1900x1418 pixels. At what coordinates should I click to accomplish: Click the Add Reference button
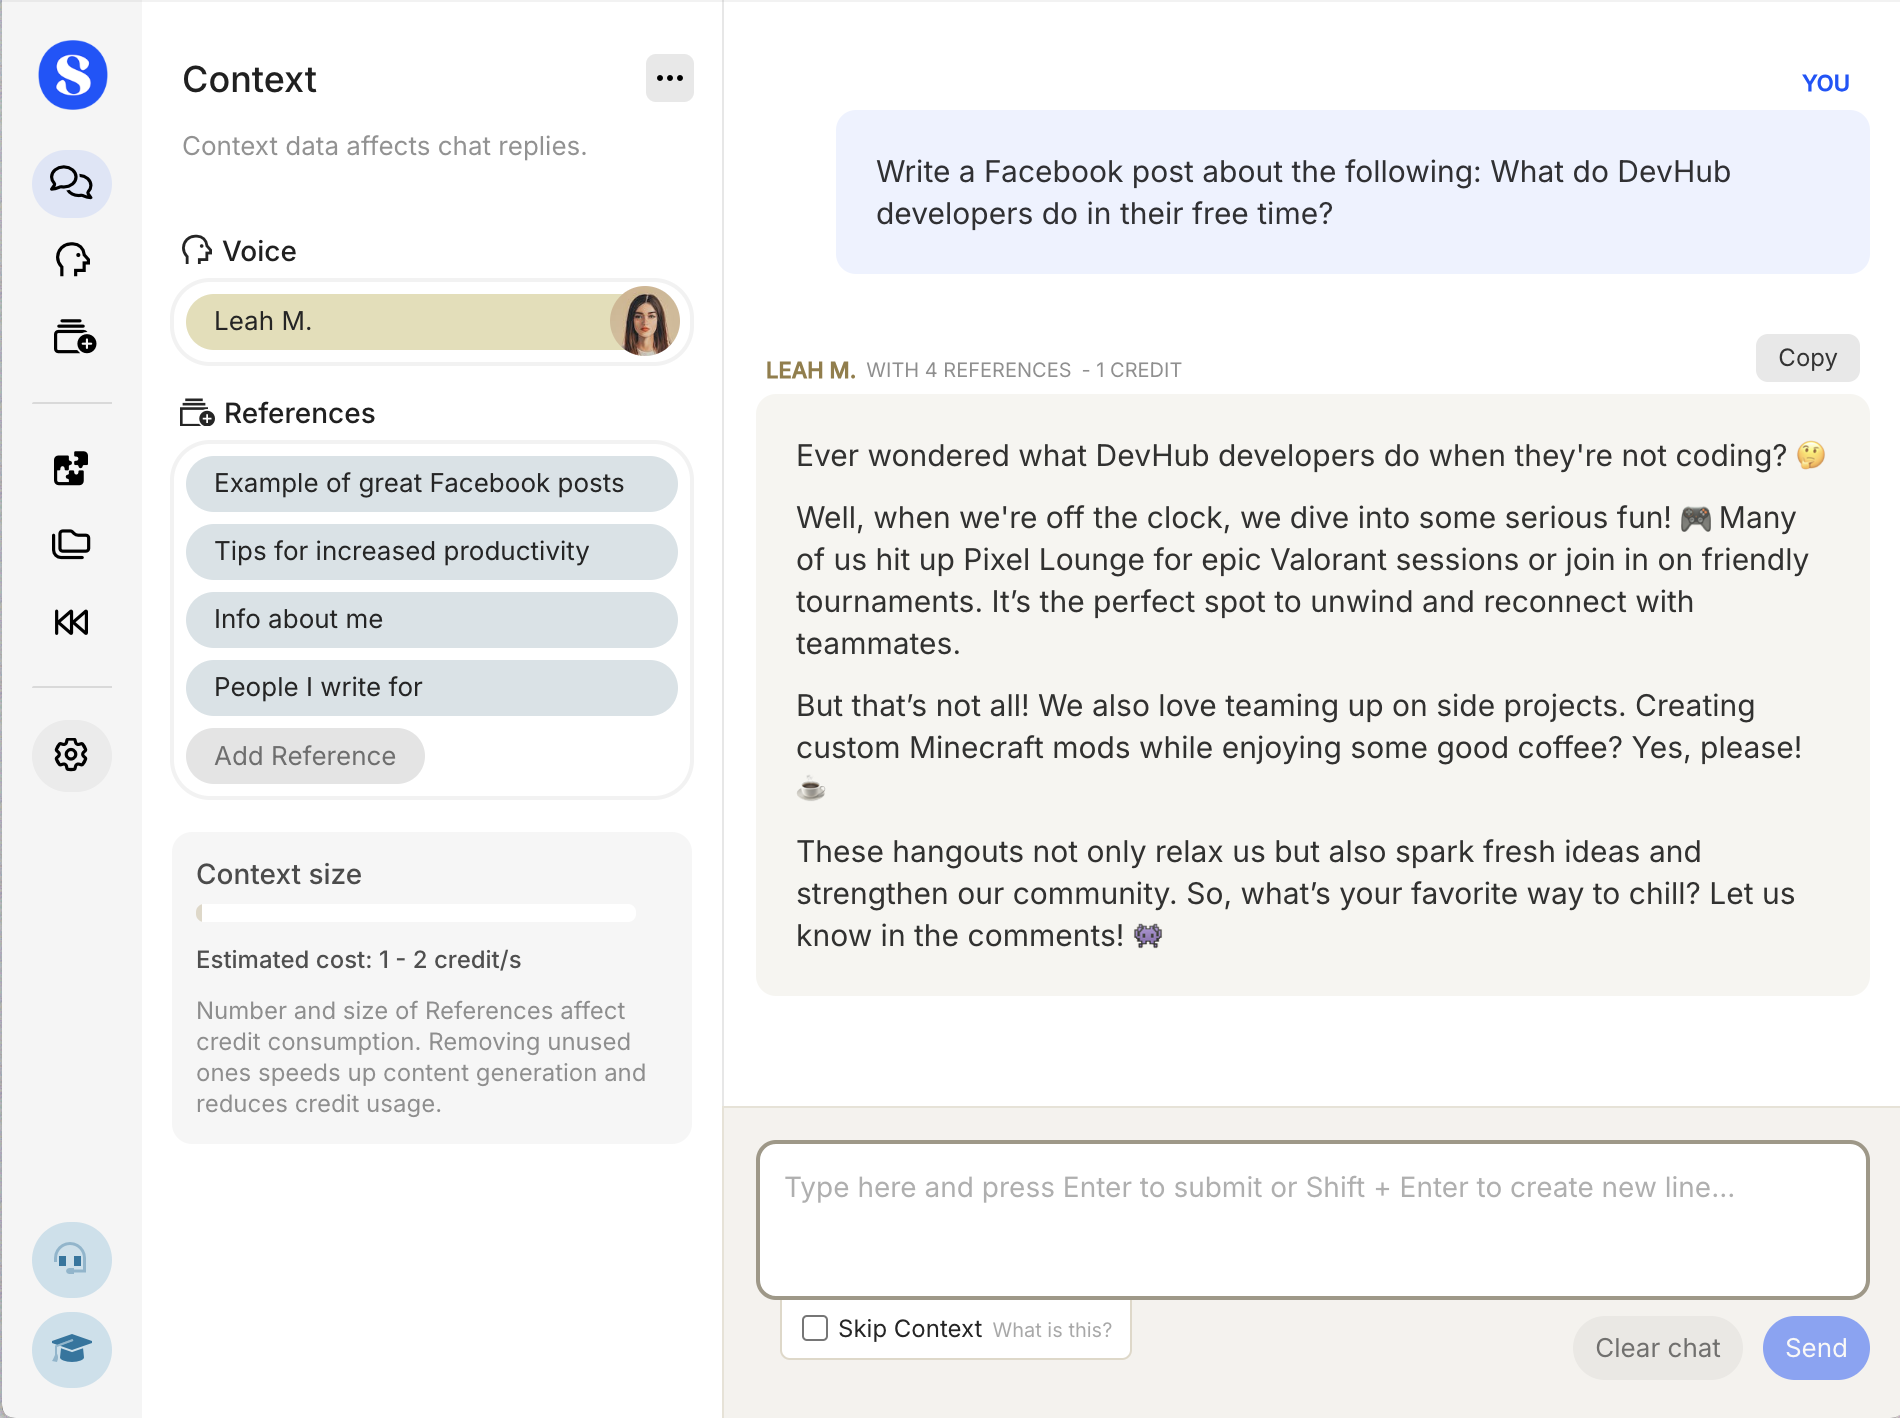(305, 756)
